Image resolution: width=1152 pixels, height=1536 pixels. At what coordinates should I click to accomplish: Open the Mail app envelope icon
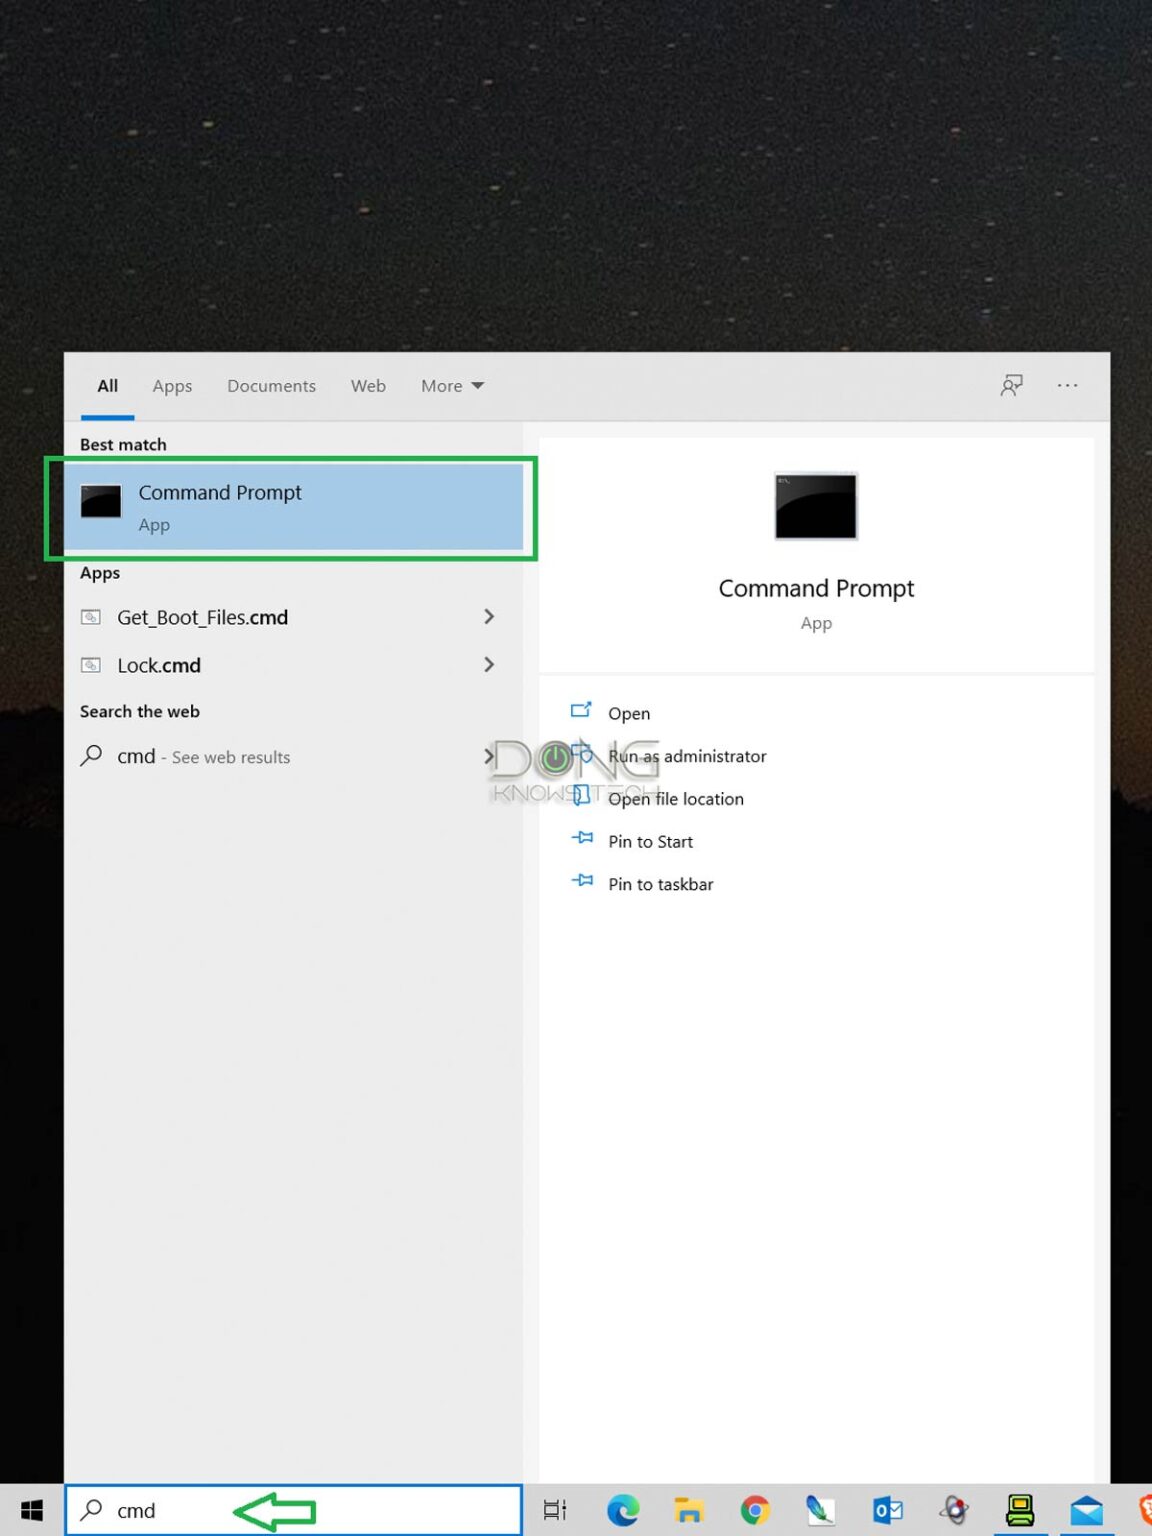pos(1086,1510)
